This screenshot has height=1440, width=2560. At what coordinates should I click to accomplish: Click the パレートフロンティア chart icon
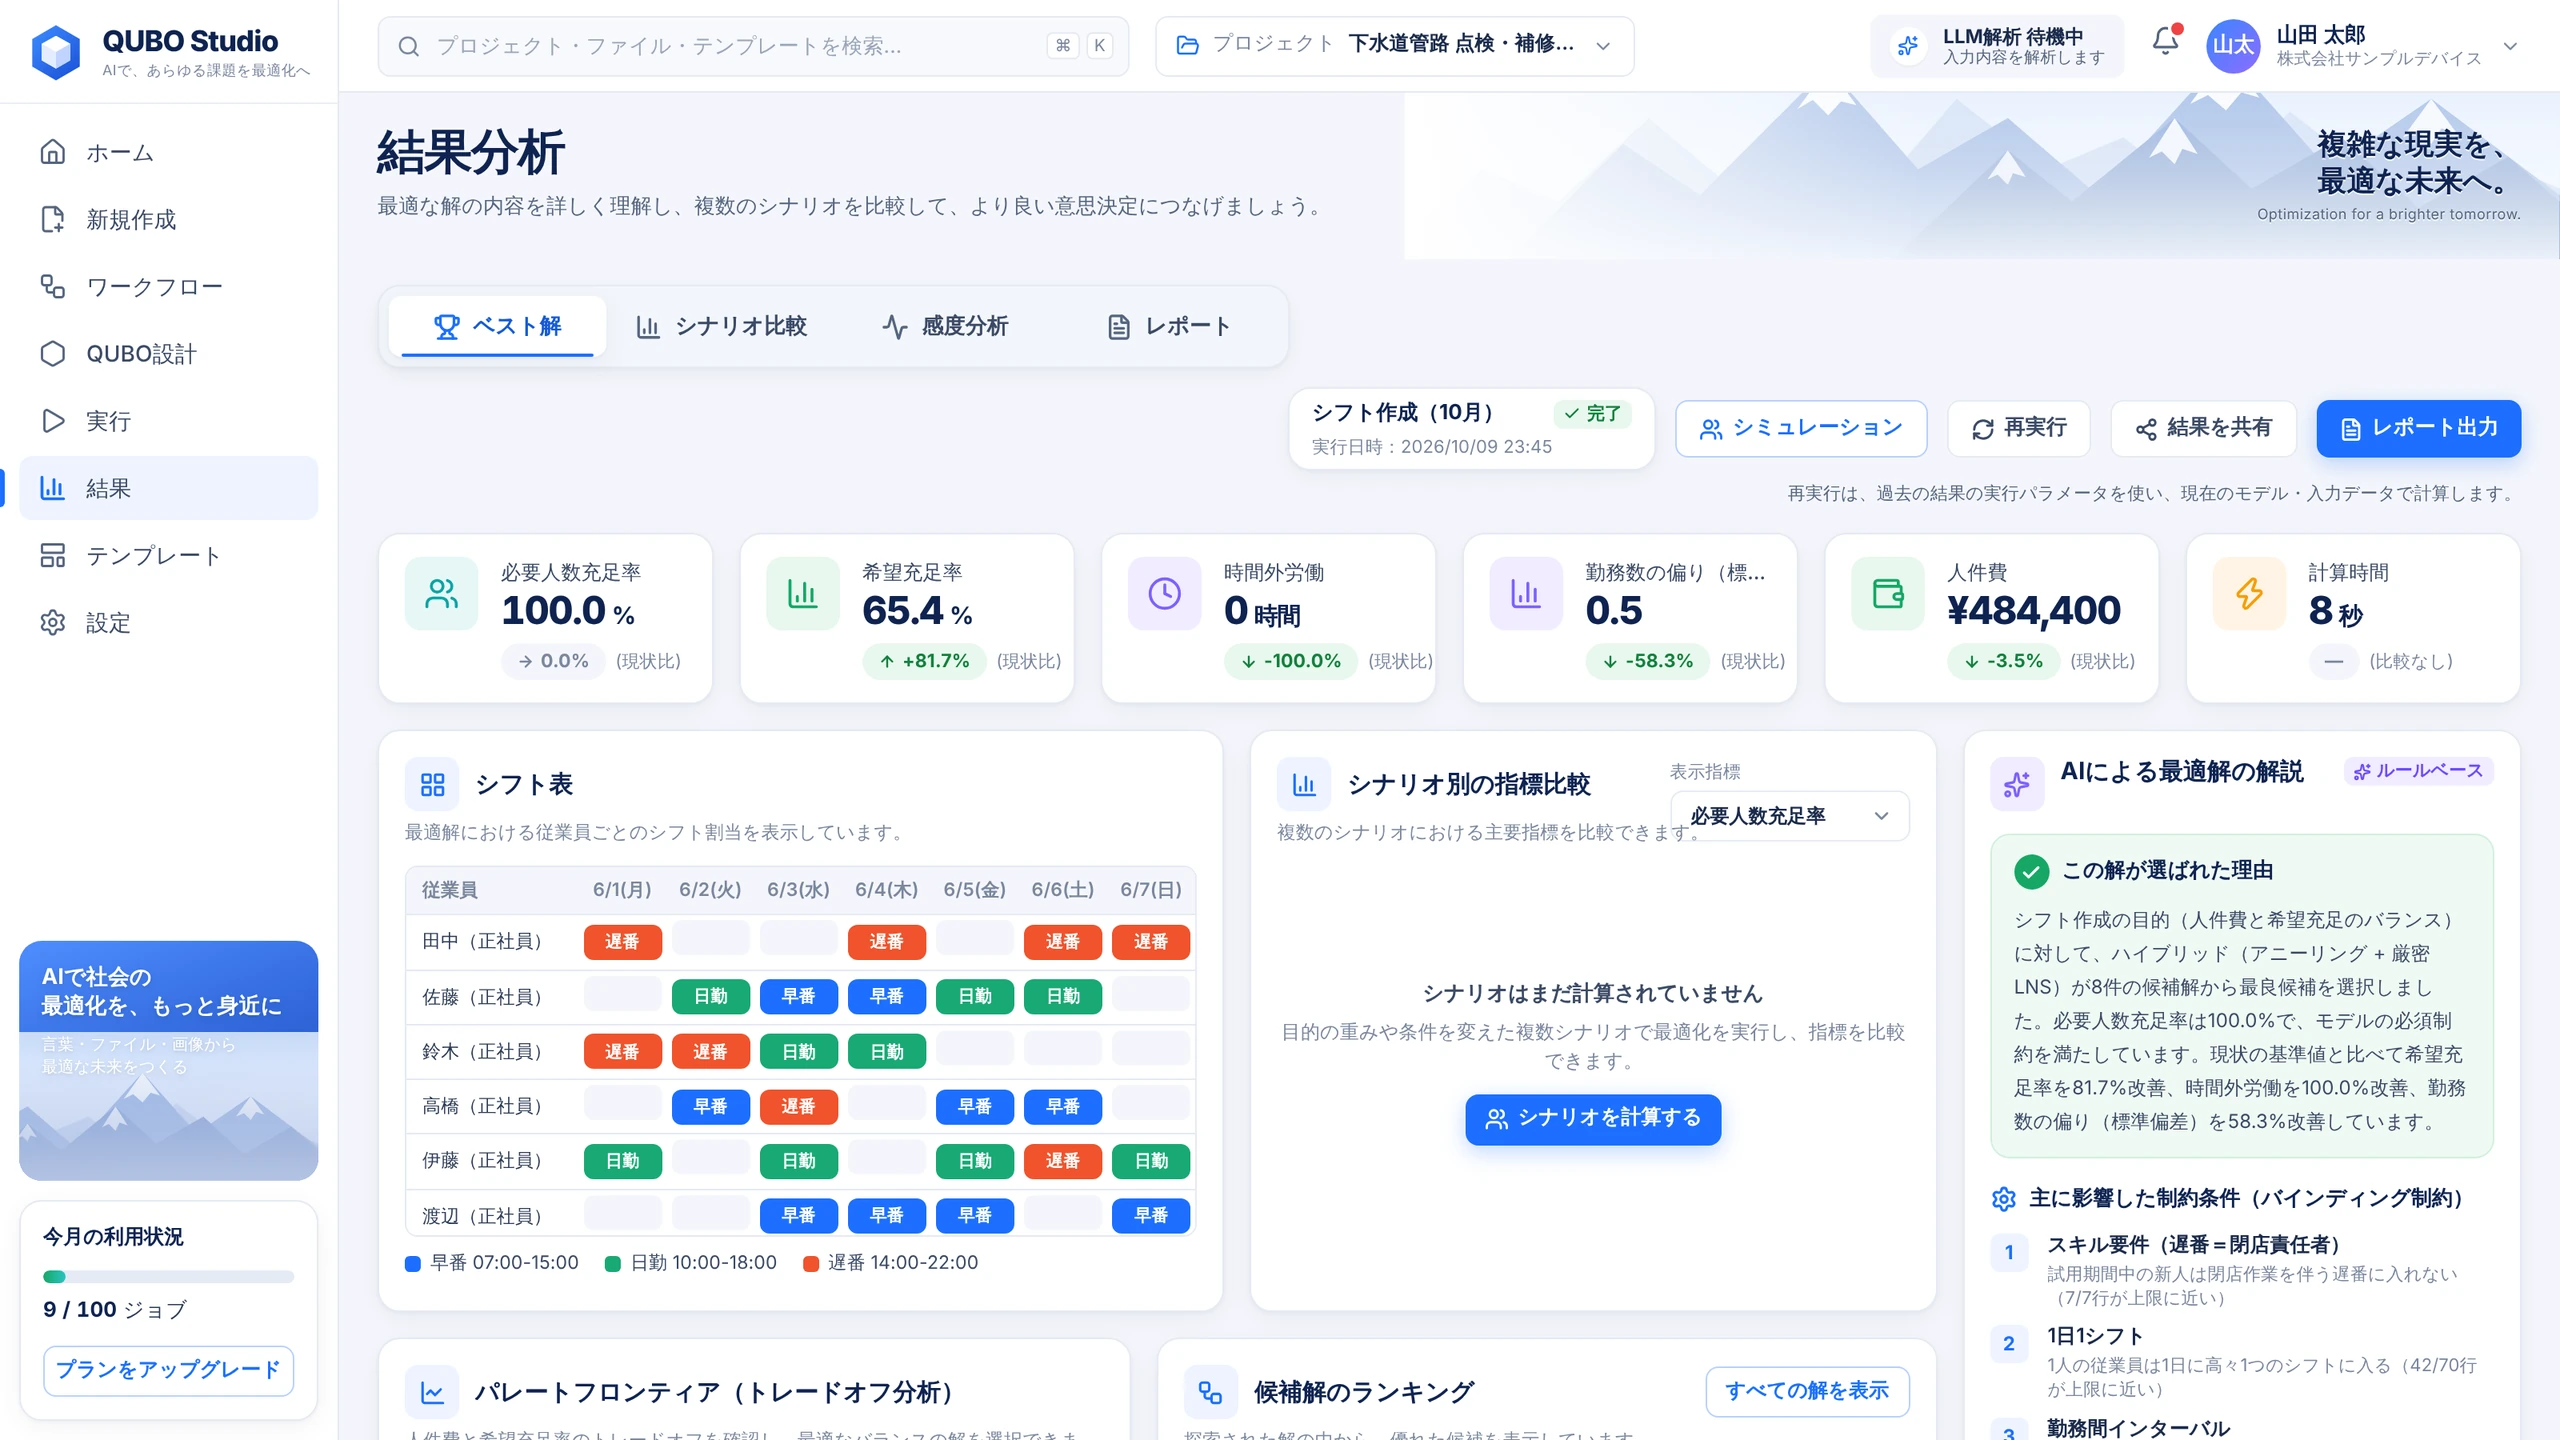[432, 1392]
